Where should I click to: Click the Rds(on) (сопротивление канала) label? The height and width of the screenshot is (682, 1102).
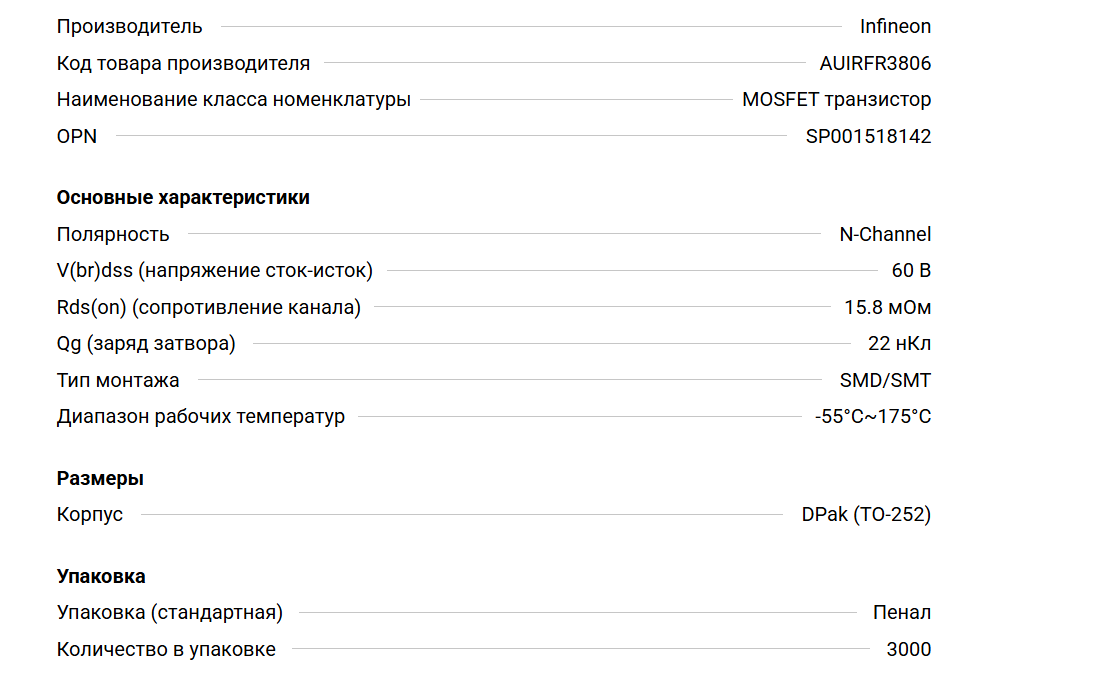208,307
